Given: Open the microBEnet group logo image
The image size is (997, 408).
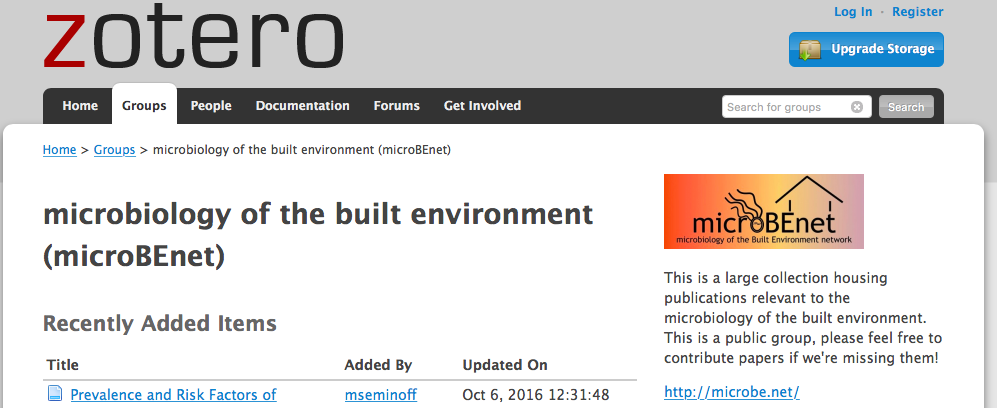Looking at the screenshot, I should coord(764,211).
